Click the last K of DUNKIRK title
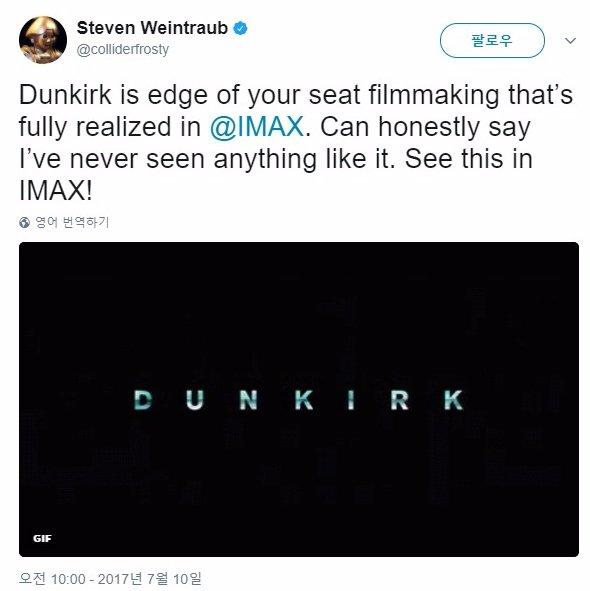 pyautogui.click(x=454, y=400)
